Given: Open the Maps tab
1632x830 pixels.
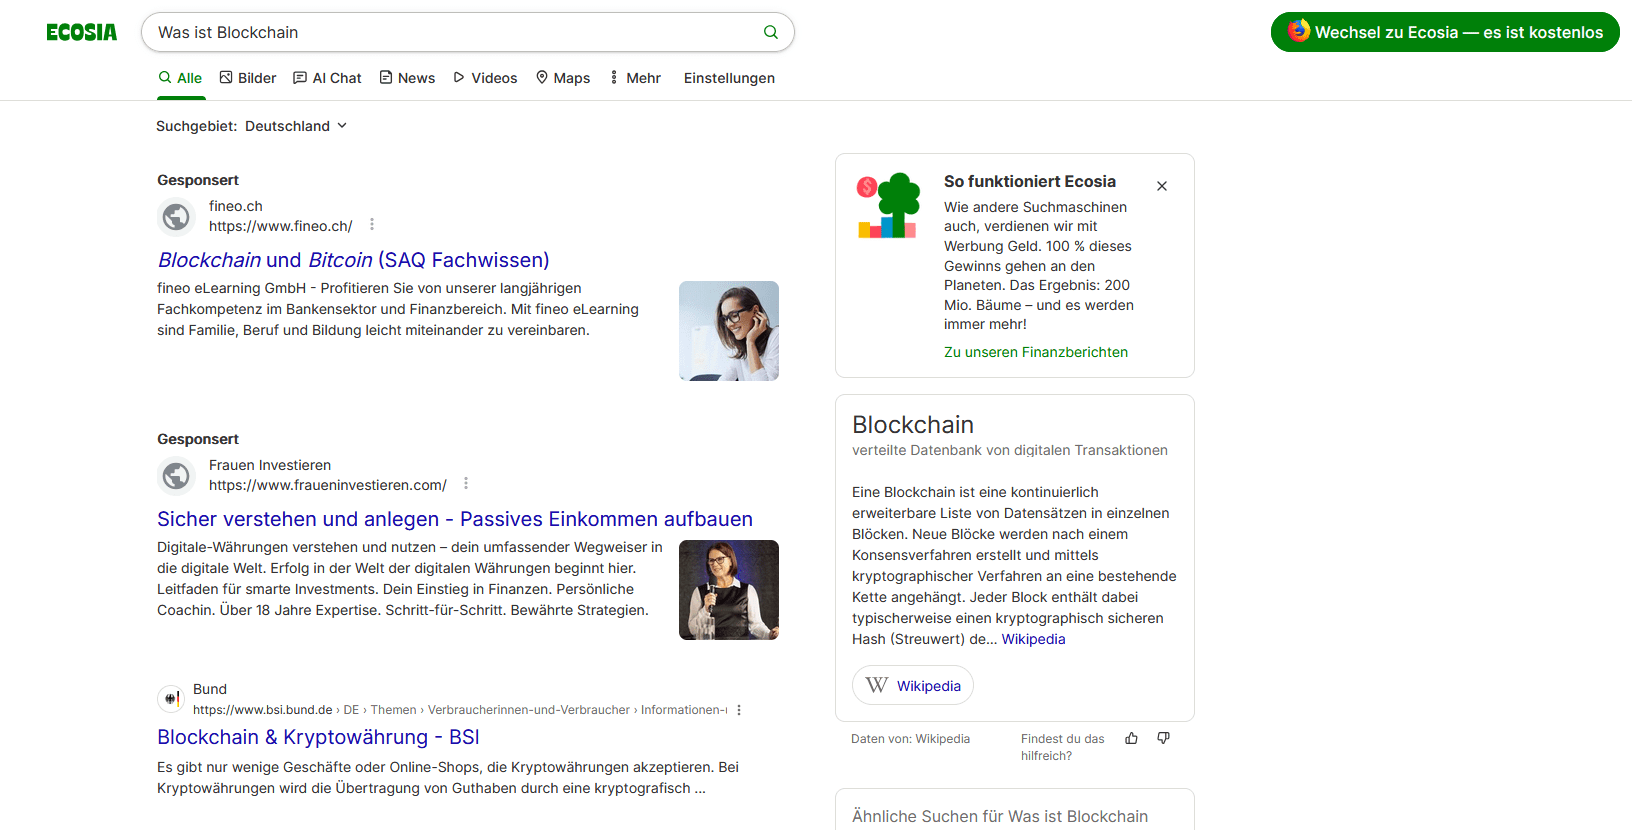Looking at the screenshot, I should [x=563, y=78].
